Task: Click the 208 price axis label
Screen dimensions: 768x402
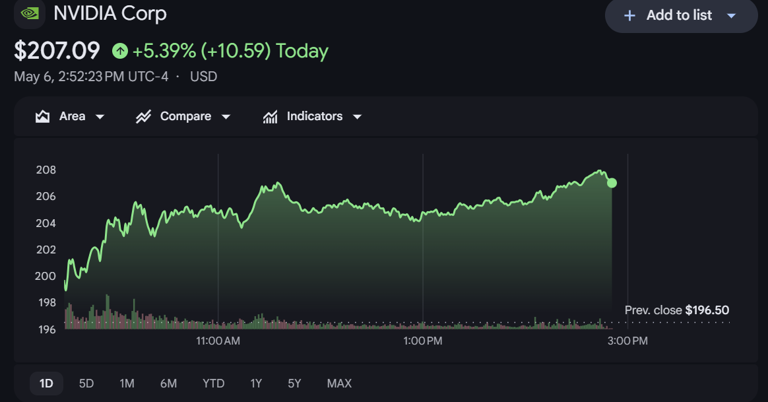Action: click(x=46, y=170)
